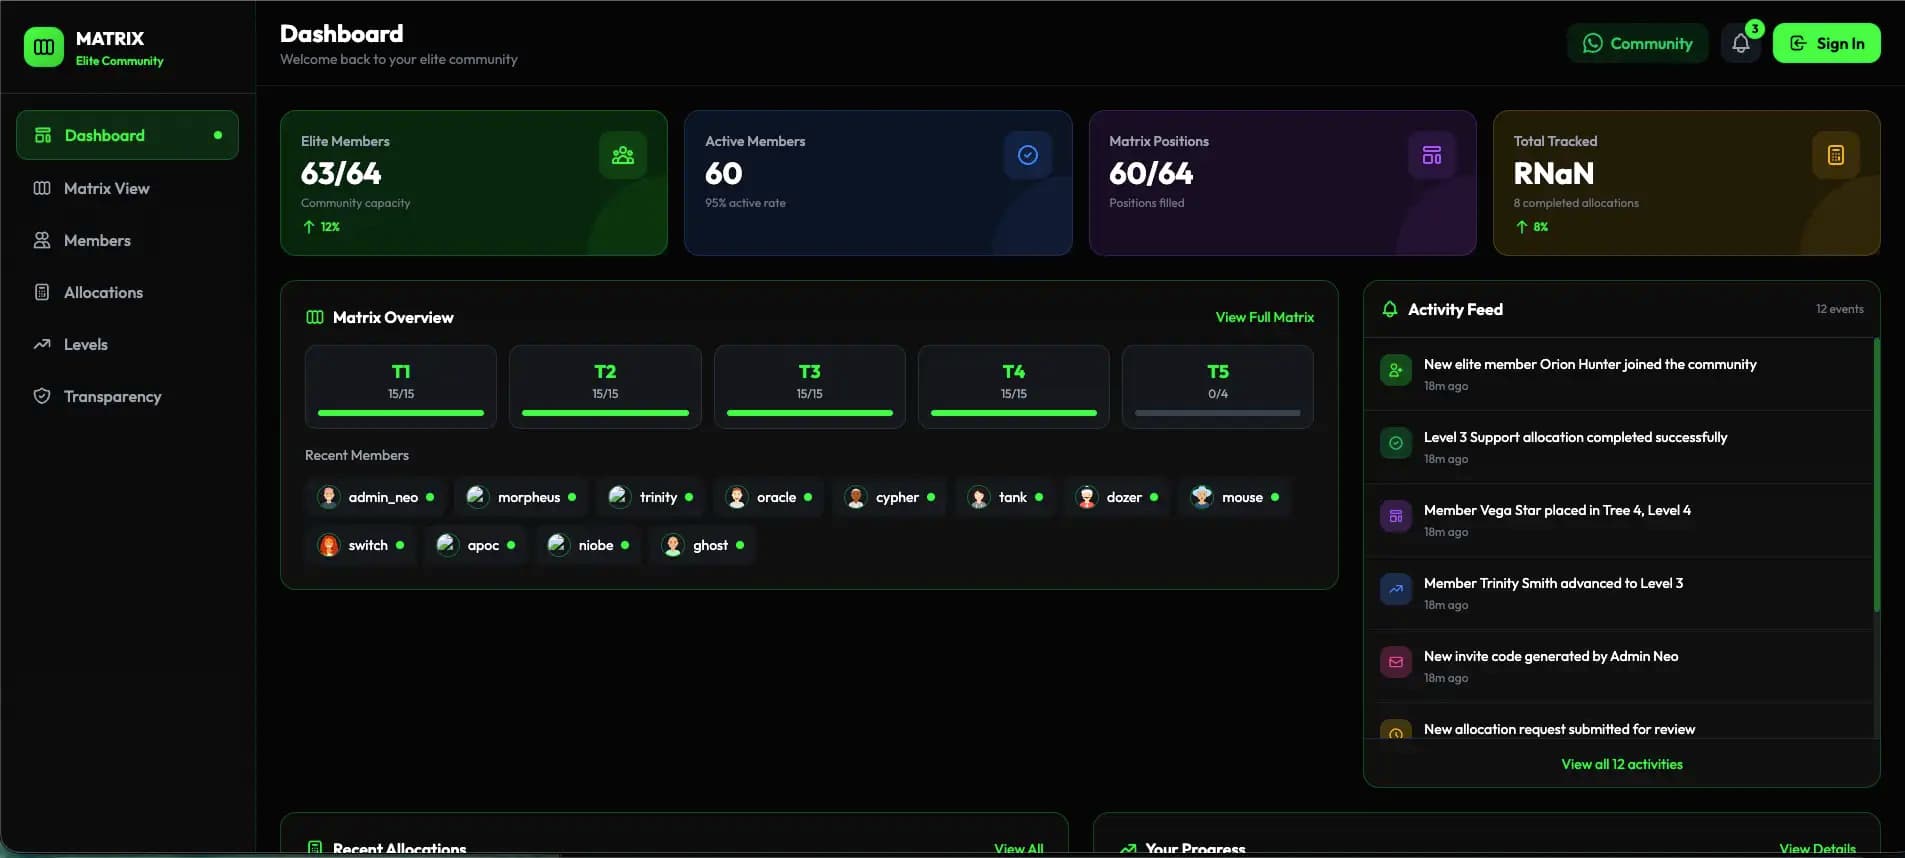This screenshot has height=858, width=1905.
Task: Click the mouse member chip
Action: pyautogui.click(x=1235, y=497)
